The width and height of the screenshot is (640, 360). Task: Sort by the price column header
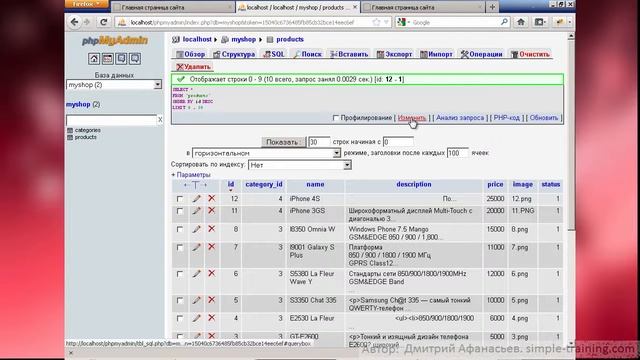pos(495,184)
